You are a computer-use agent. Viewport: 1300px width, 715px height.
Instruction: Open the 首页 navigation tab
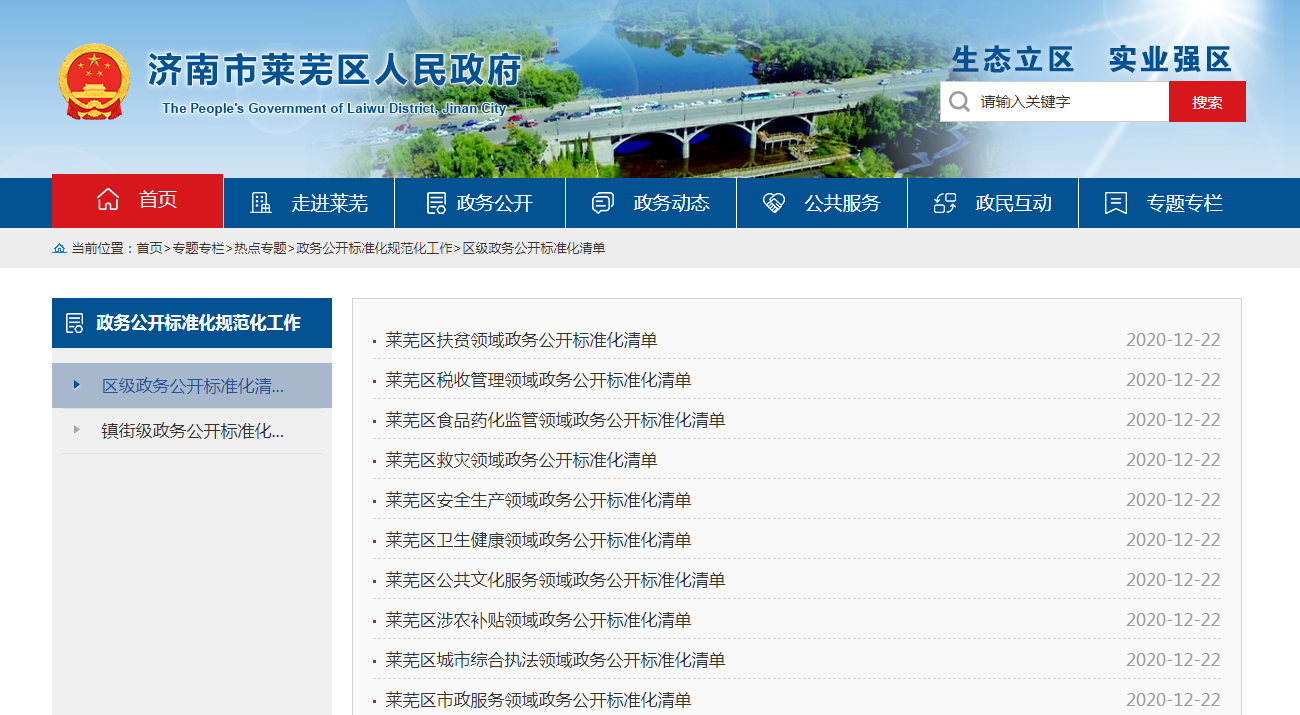point(137,201)
